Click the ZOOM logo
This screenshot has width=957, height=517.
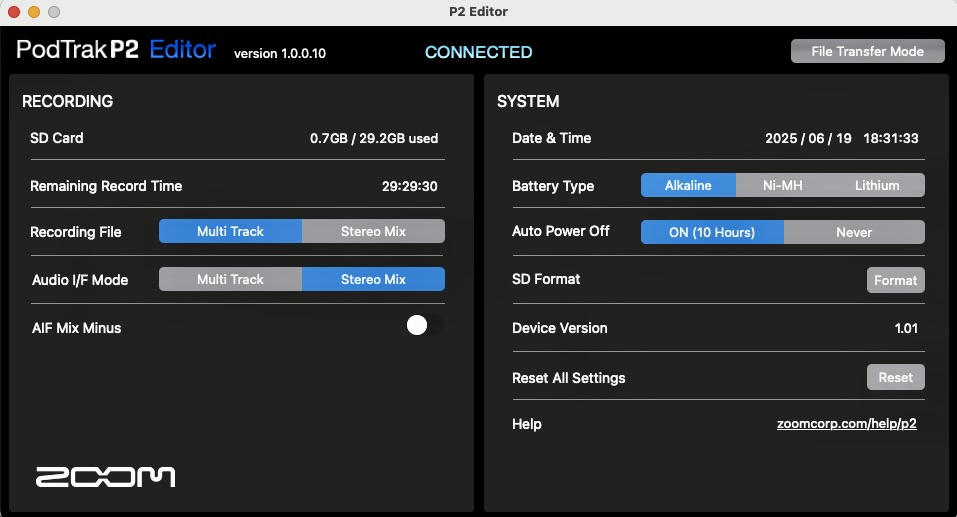coord(106,477)
